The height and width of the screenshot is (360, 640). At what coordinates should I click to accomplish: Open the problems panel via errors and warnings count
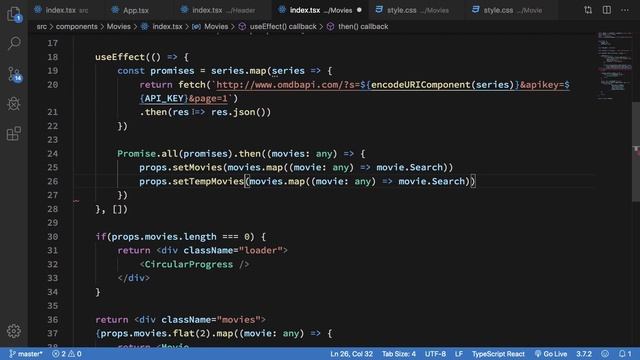67,354
